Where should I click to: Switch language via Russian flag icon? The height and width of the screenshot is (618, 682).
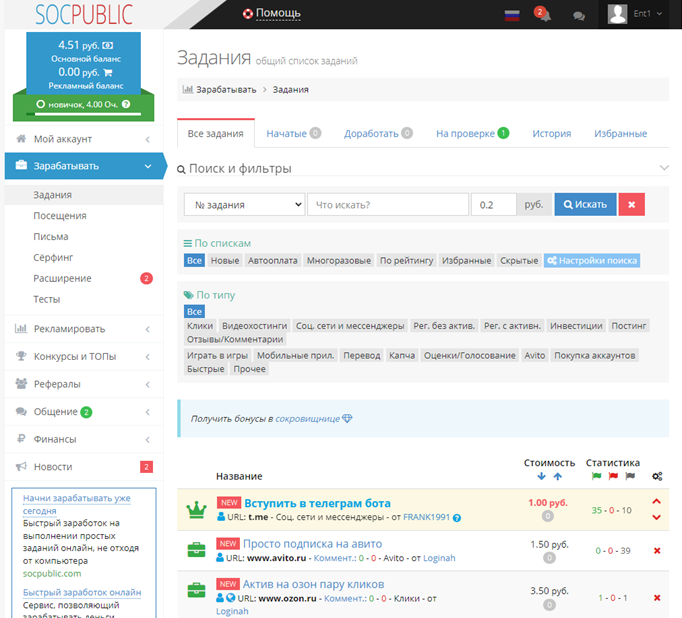click(x=512, y=16)
